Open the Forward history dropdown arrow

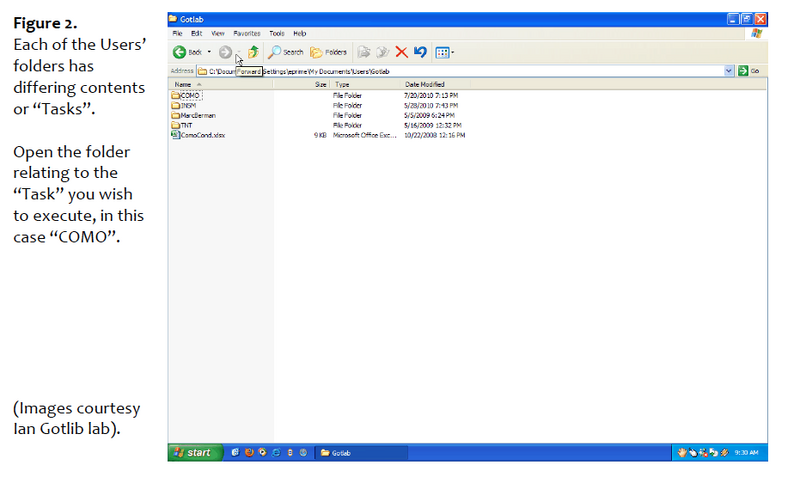[238, 52]
